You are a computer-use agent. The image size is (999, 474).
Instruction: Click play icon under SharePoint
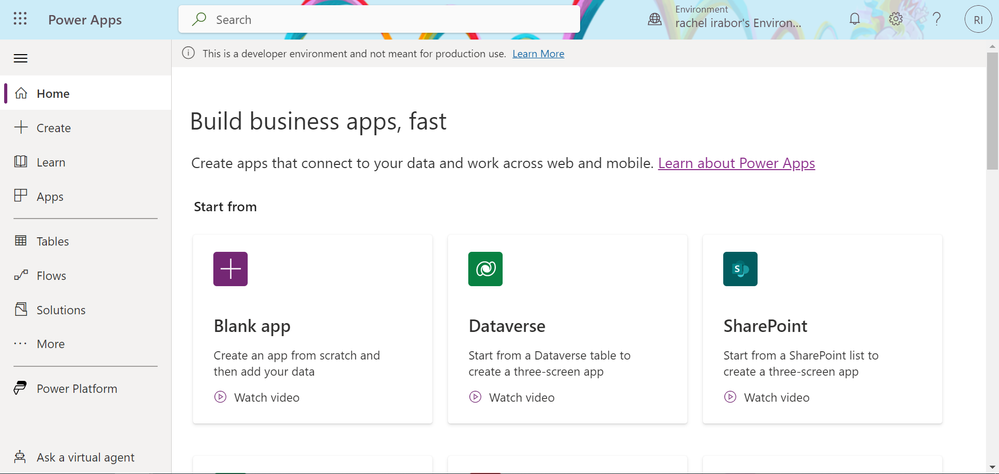[729, 397]
